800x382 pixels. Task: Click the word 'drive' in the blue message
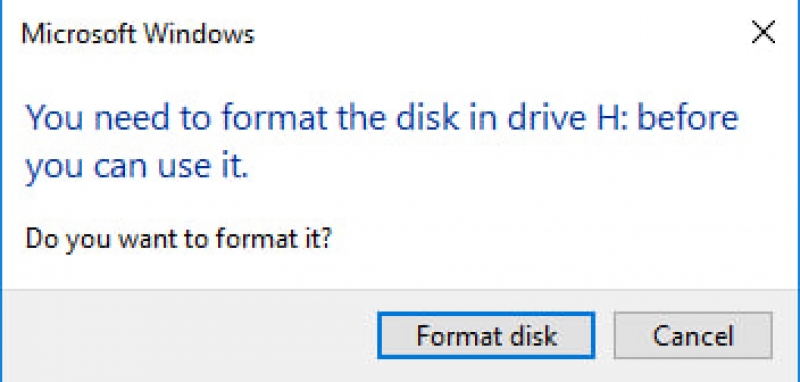(552, 117)
